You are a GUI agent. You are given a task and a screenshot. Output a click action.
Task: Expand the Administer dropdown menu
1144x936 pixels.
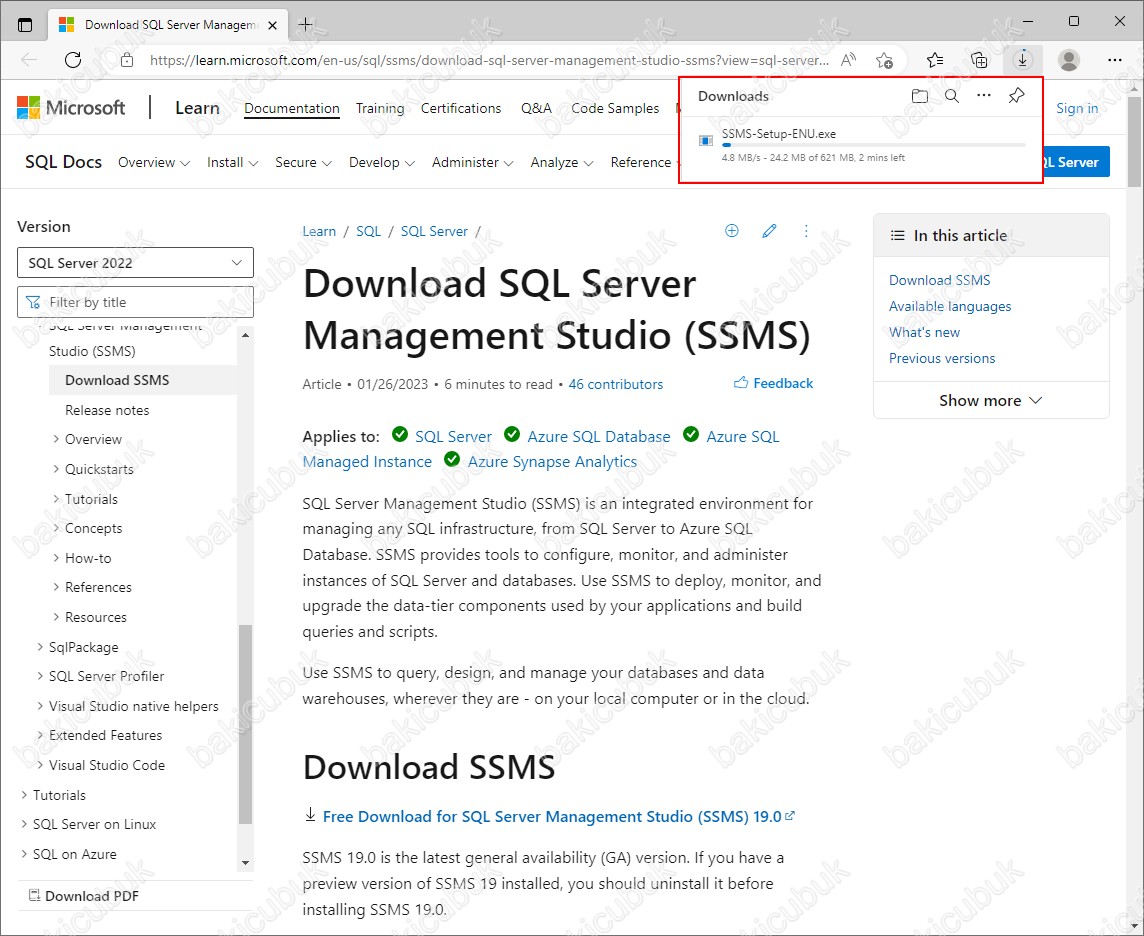click(x=473, y=162)
